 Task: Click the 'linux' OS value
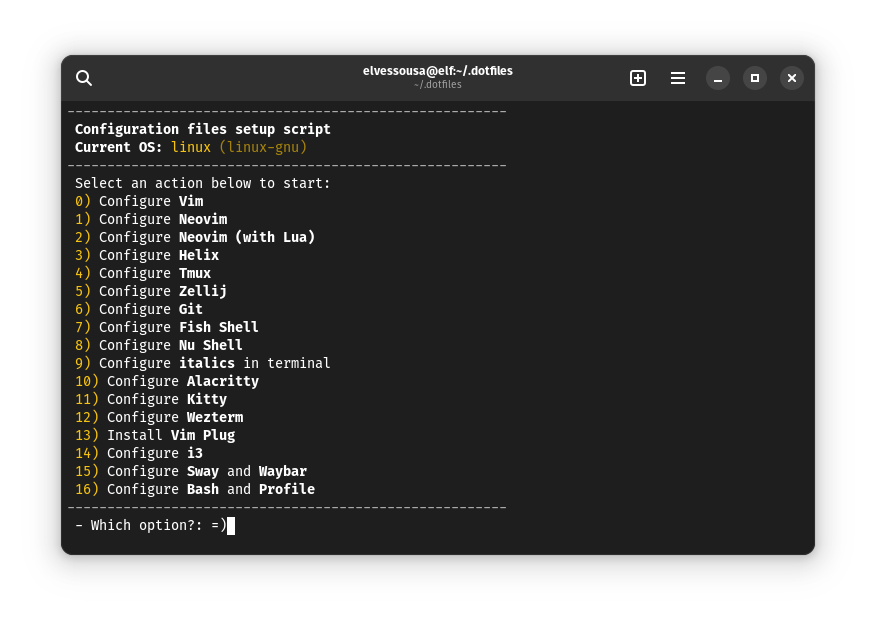click(191, 147)
